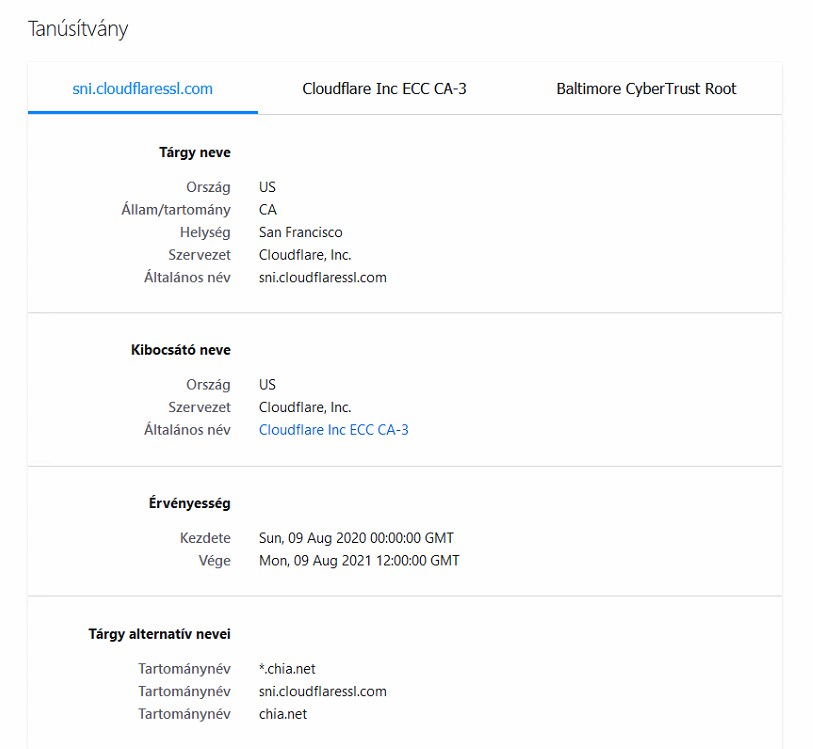Click the Érvényesség section heading
Screen dimensions: 813x749
[x=189, y=503]
